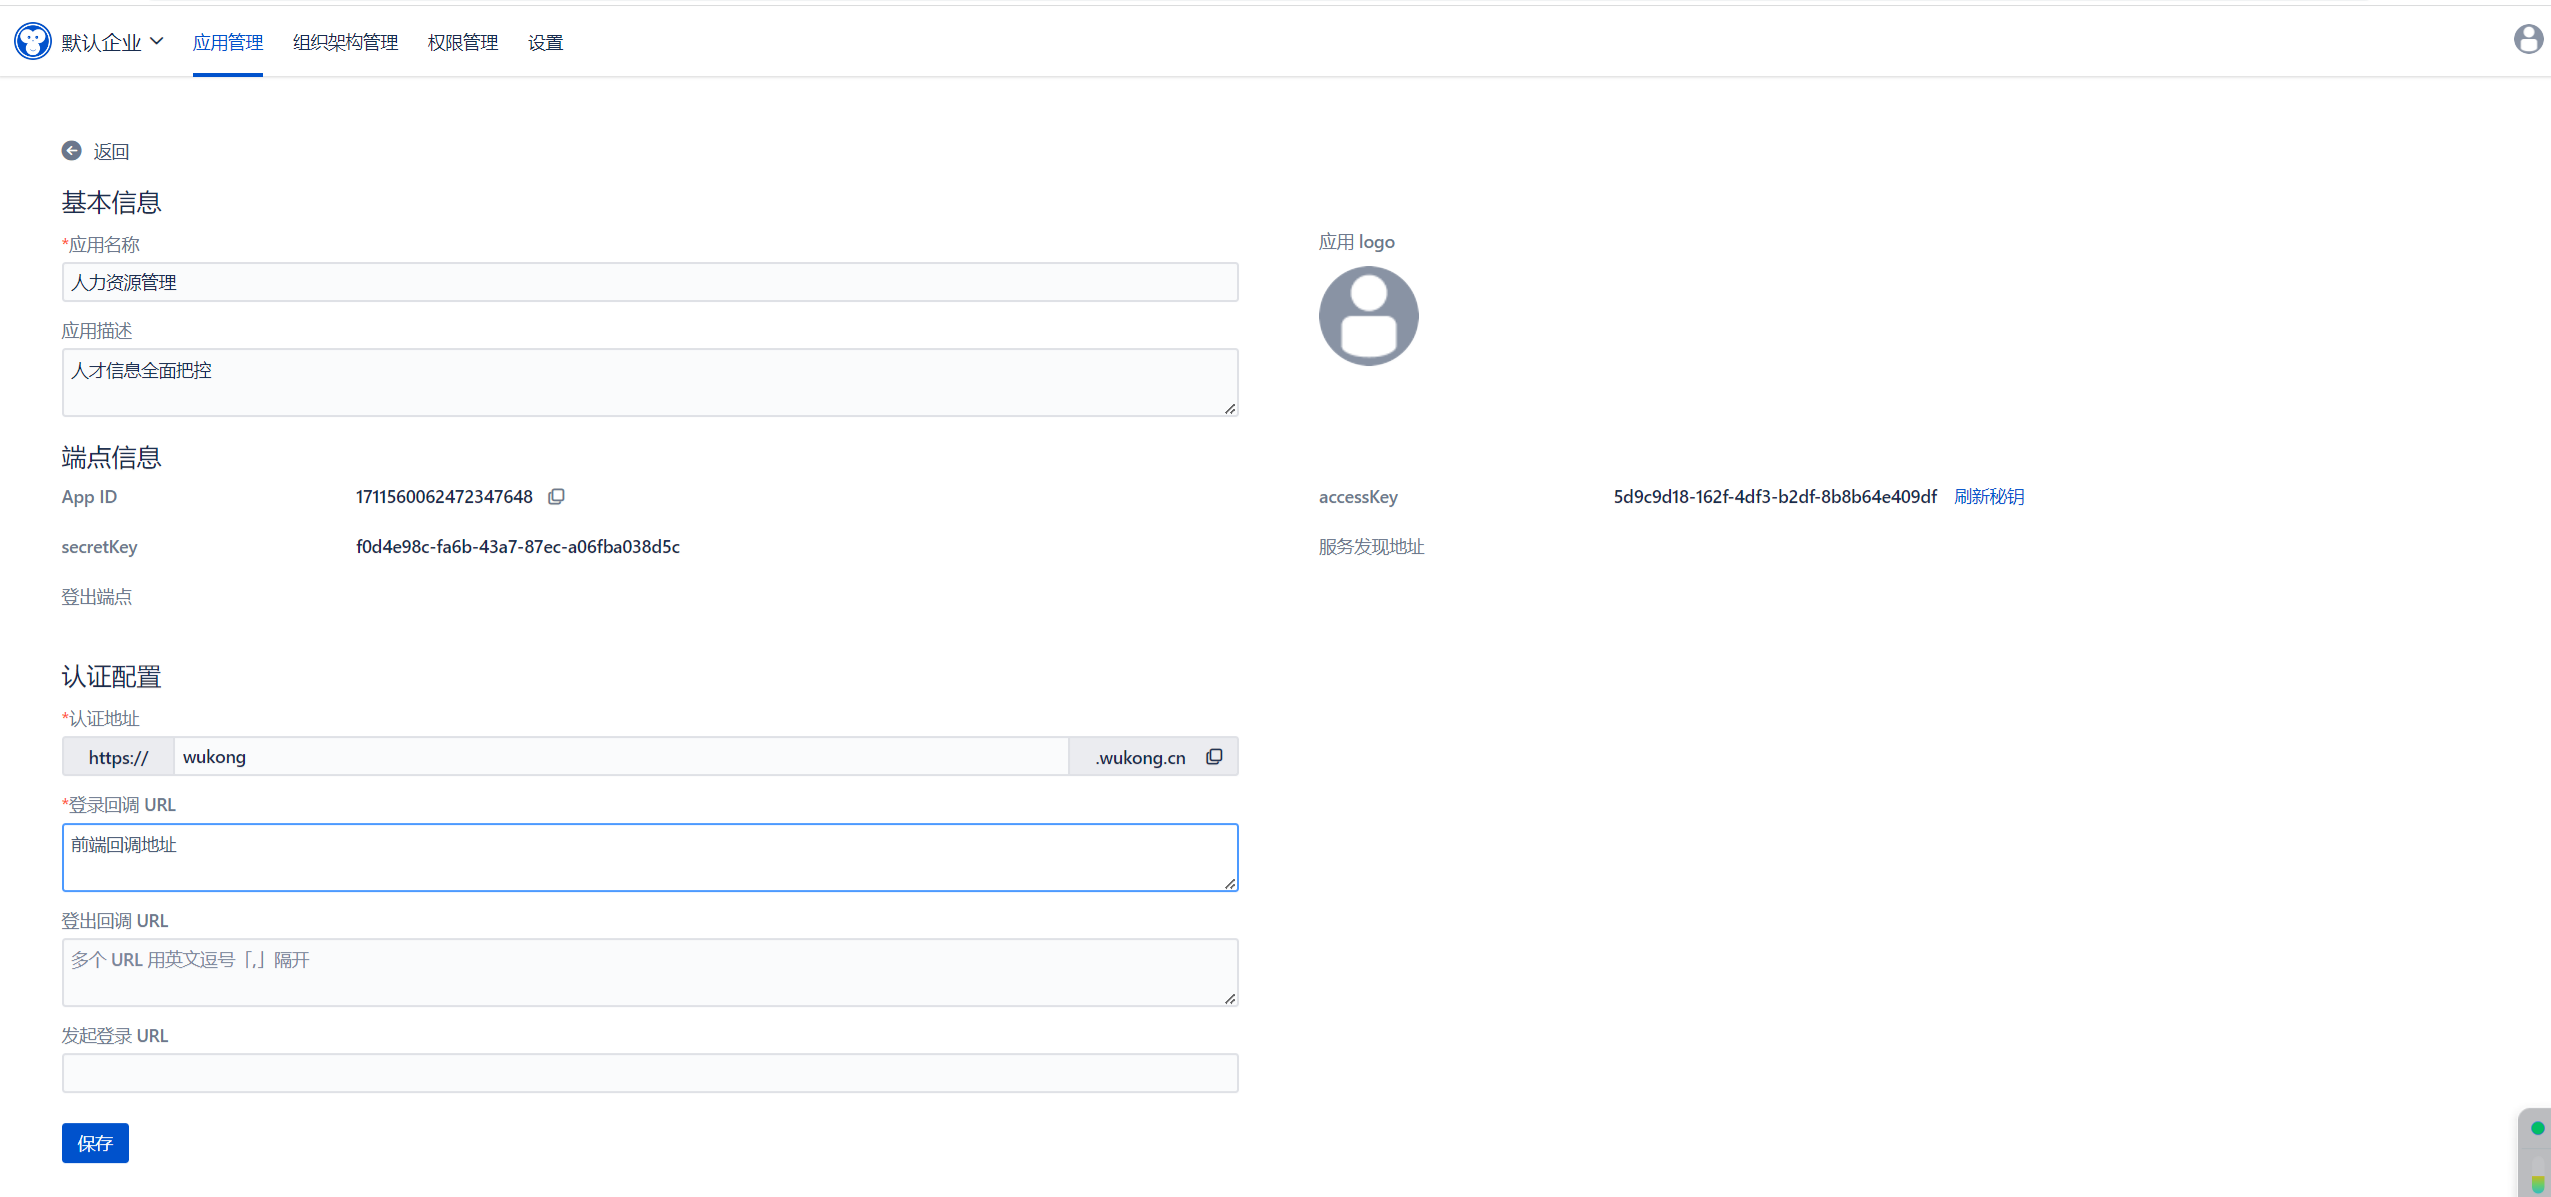The width and height of the screenshot is (2551, 1197).
Task: Click the application logo placeholder image
Action: tap(1368, 316)
